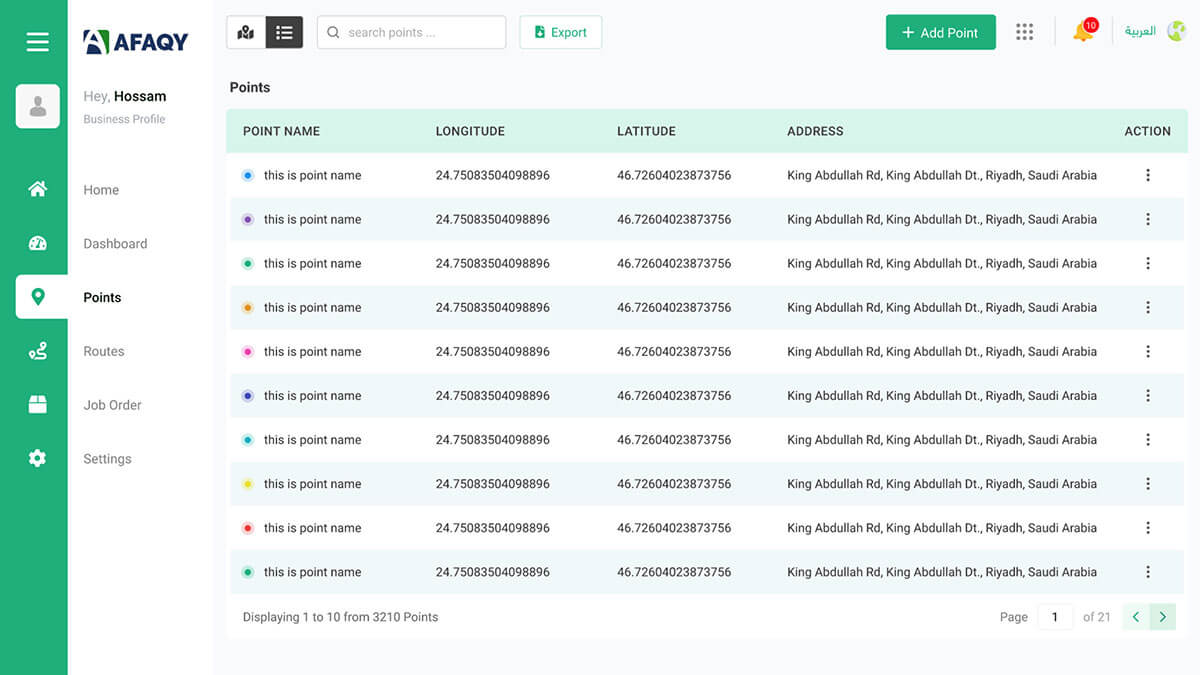Open the Points menu item

(x=102, y=298)
